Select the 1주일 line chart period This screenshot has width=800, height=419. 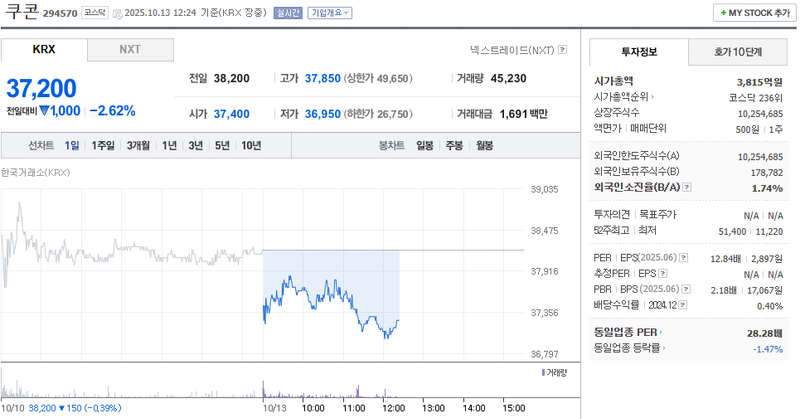[x=103, y=146]
